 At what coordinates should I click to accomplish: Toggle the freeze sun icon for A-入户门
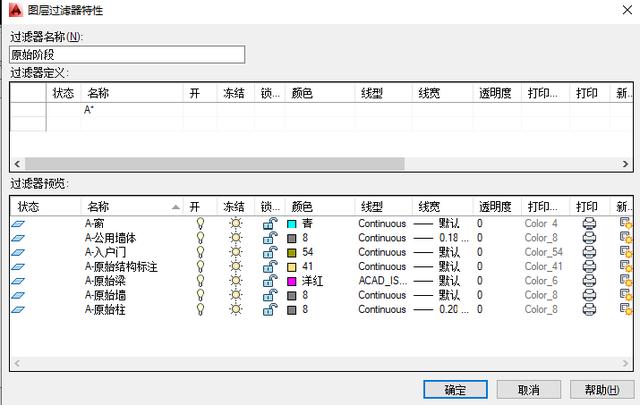pos(236,252)
